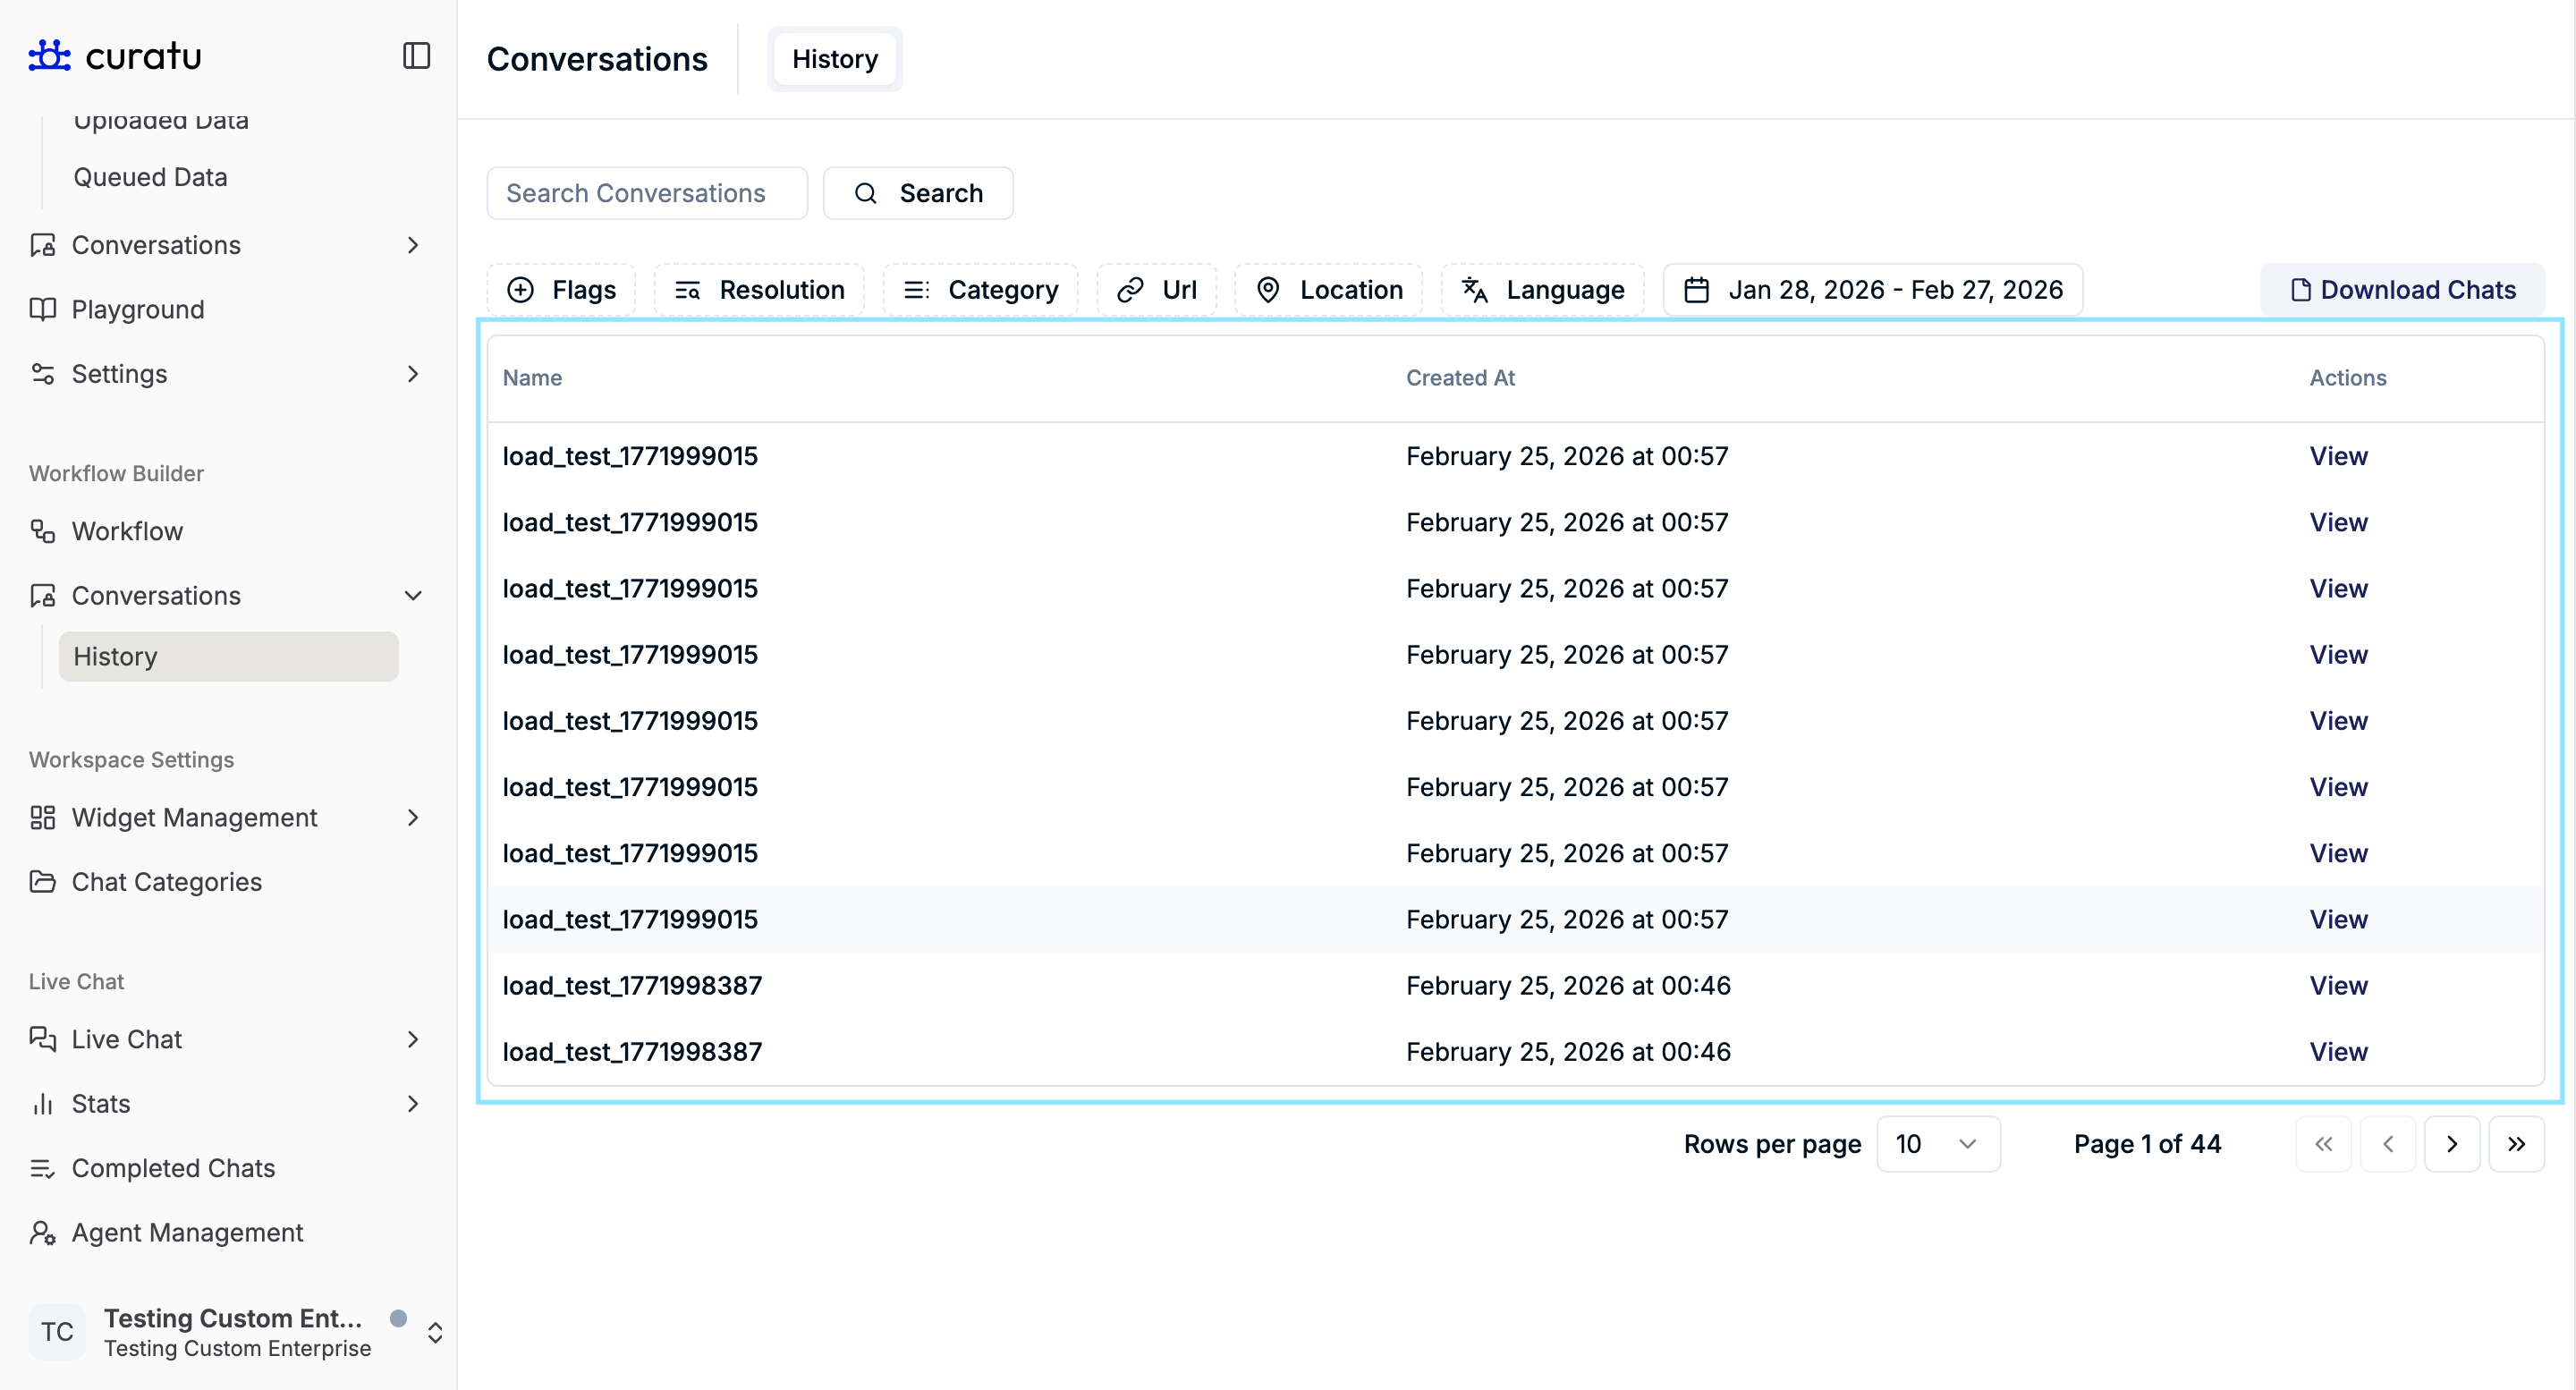This screenshot has width=2576, height=1390.
Task: Open the date range calendar picker
Action: point(1872,290)
